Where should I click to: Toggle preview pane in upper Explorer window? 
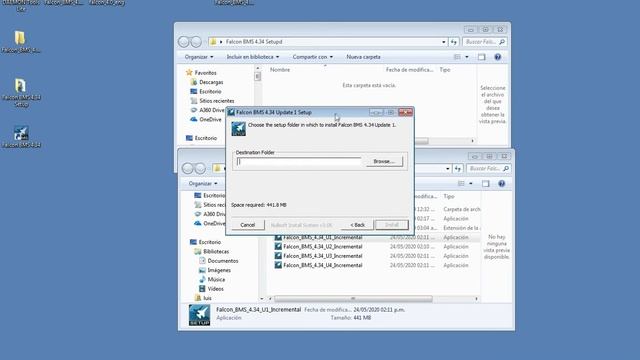(482, 57)
